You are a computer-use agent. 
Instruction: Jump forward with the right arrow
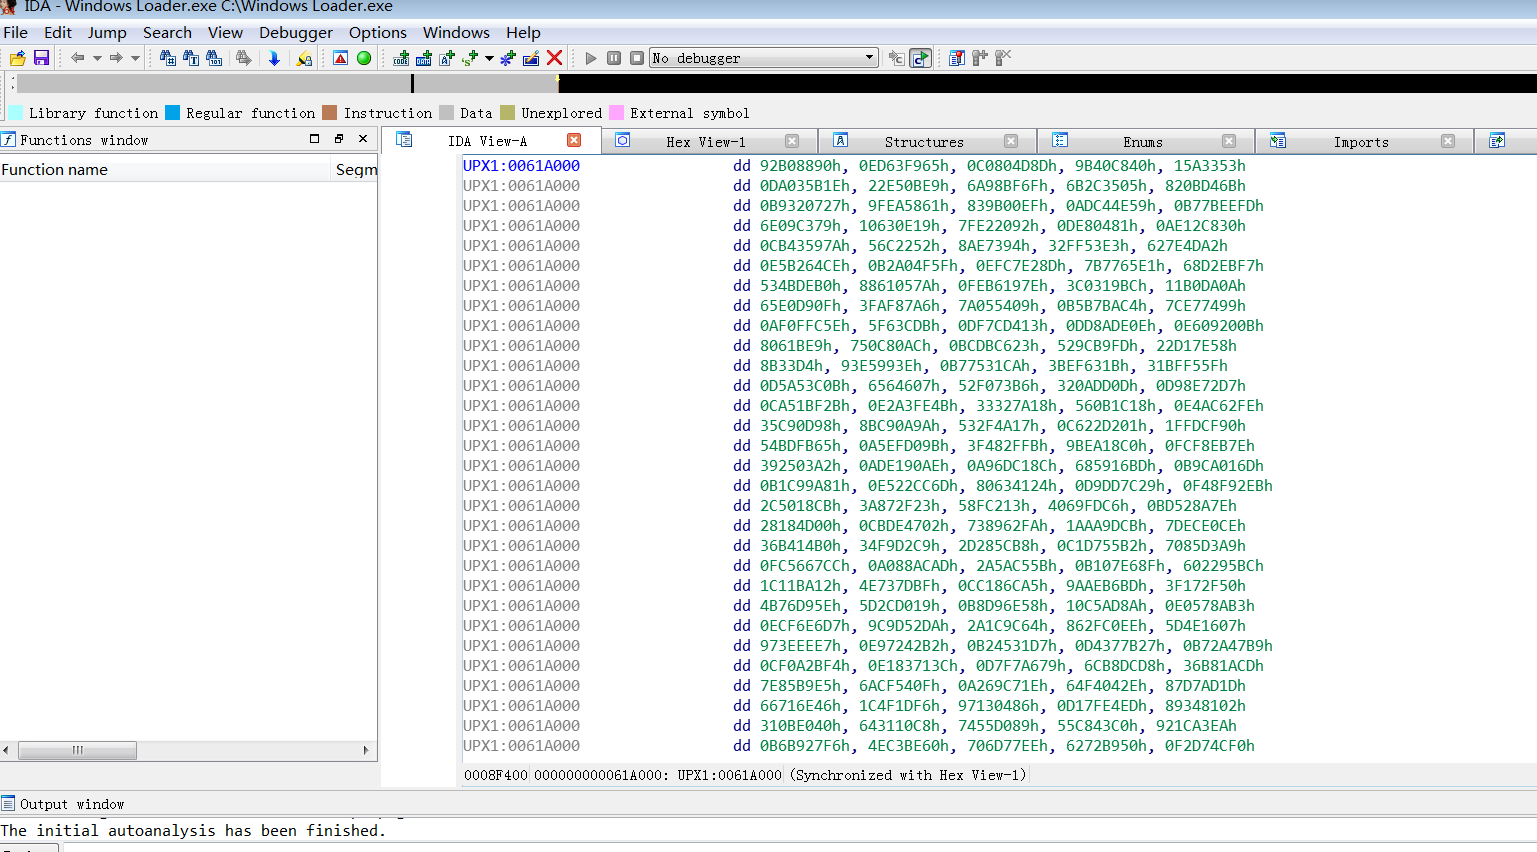(116, 58)
